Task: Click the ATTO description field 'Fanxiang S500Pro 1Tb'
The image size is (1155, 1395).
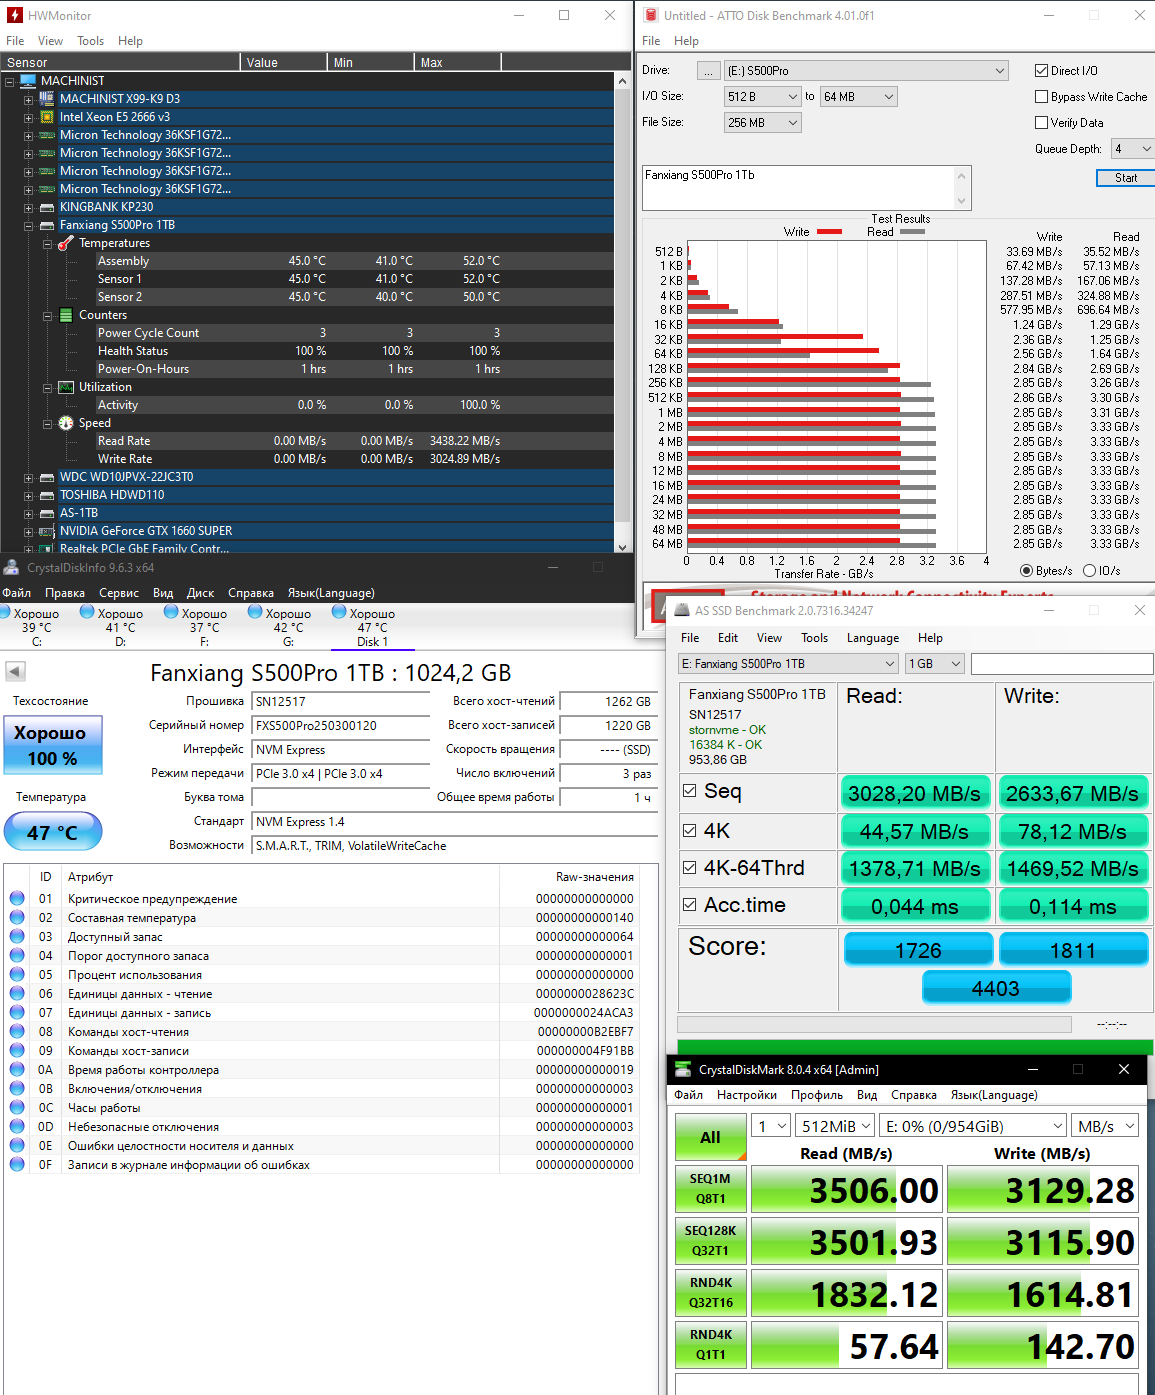Action: click(806, 188)
